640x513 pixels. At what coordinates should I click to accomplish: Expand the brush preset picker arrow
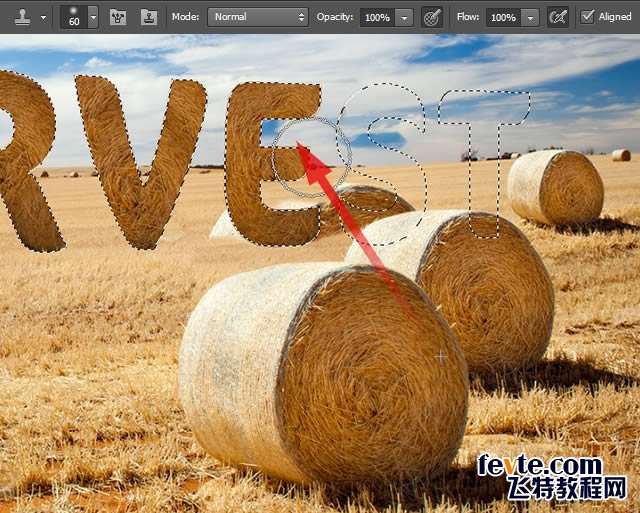(x=93, y=18)
